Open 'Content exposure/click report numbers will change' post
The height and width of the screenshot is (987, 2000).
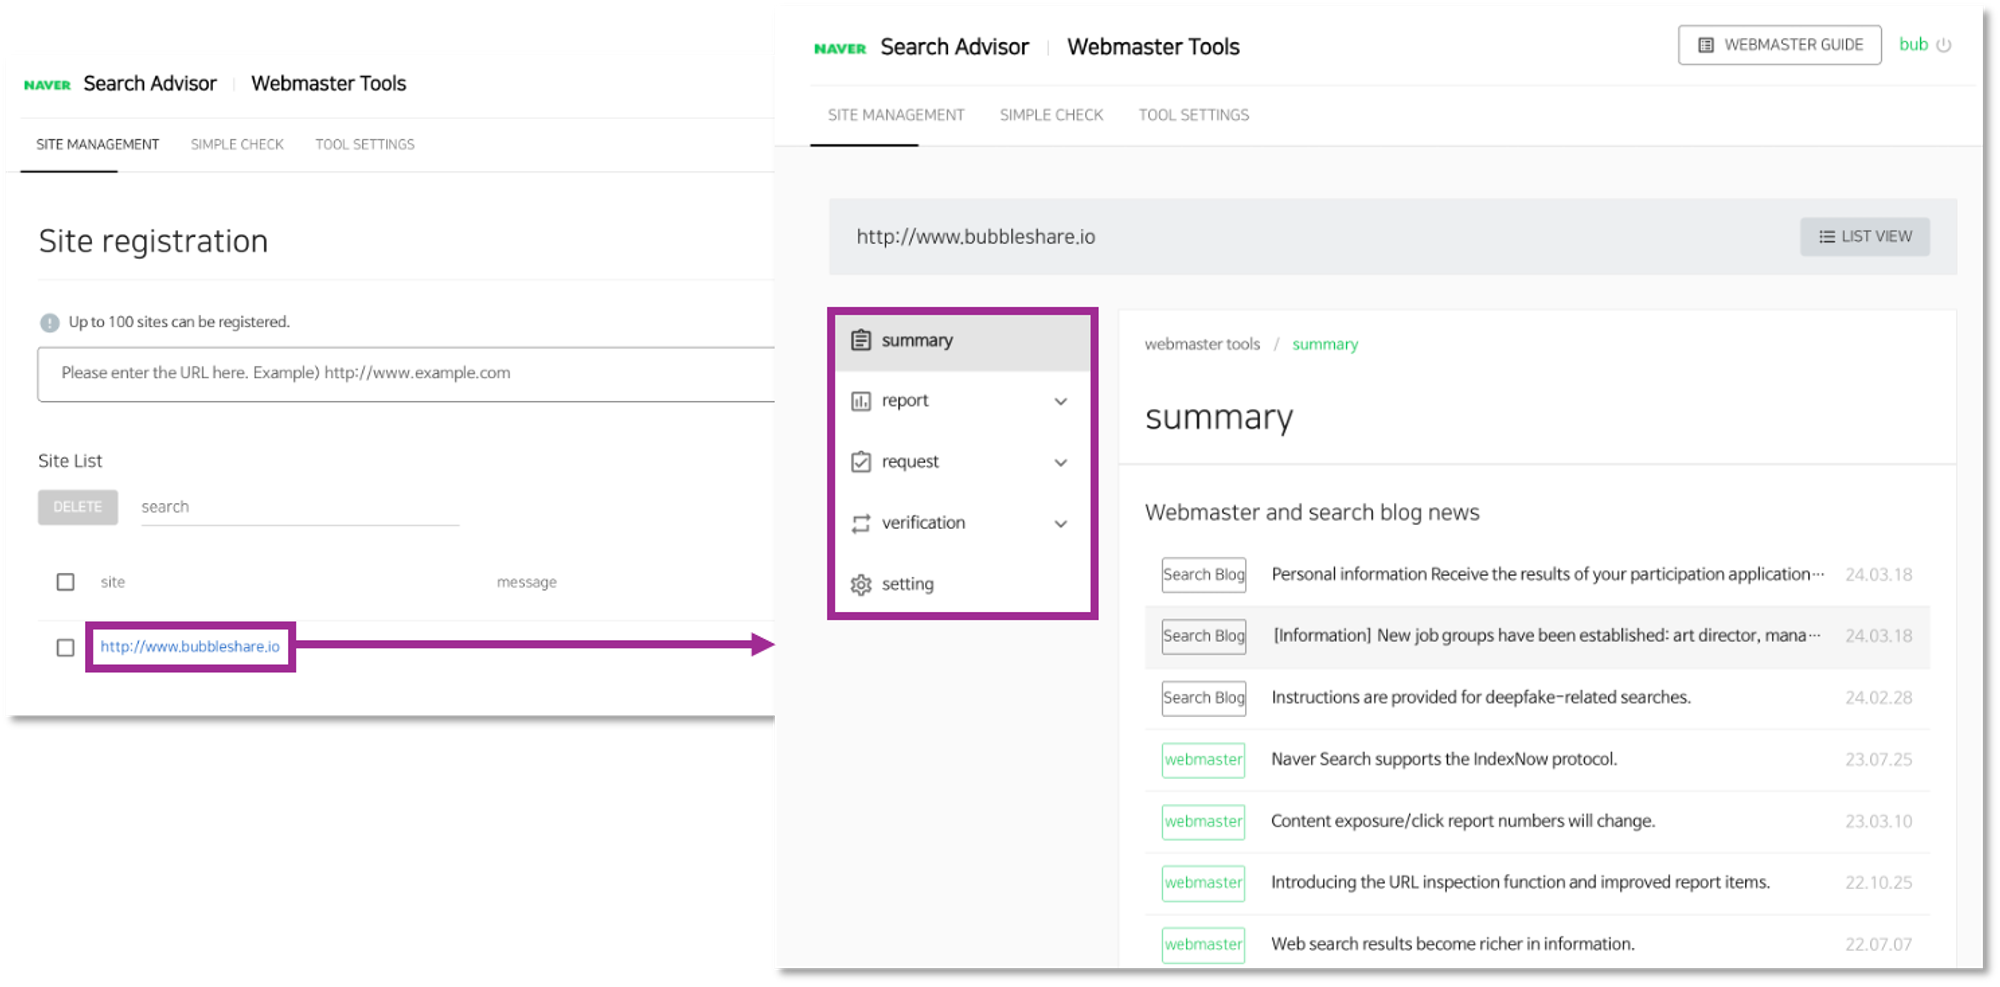(x=1463, y=821)
